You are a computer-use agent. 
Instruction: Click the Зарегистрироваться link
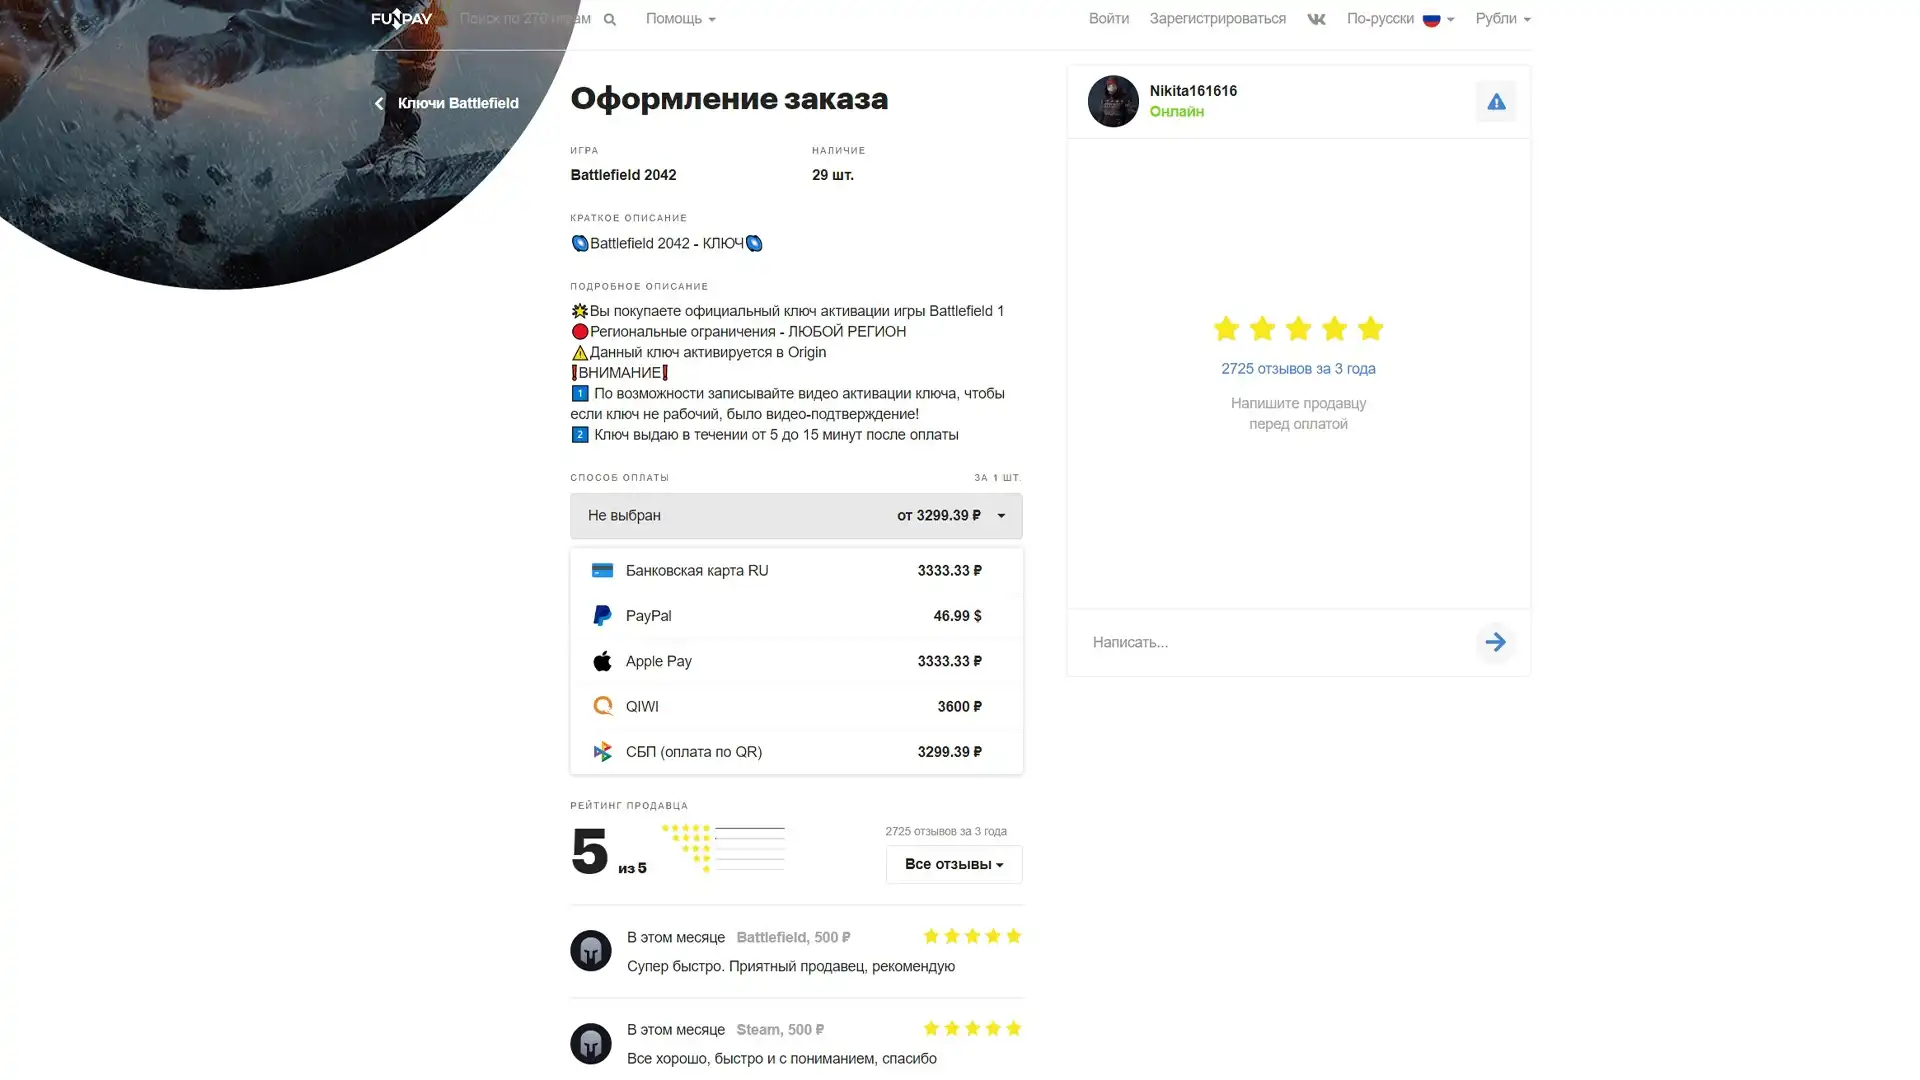coord(1217,19)
